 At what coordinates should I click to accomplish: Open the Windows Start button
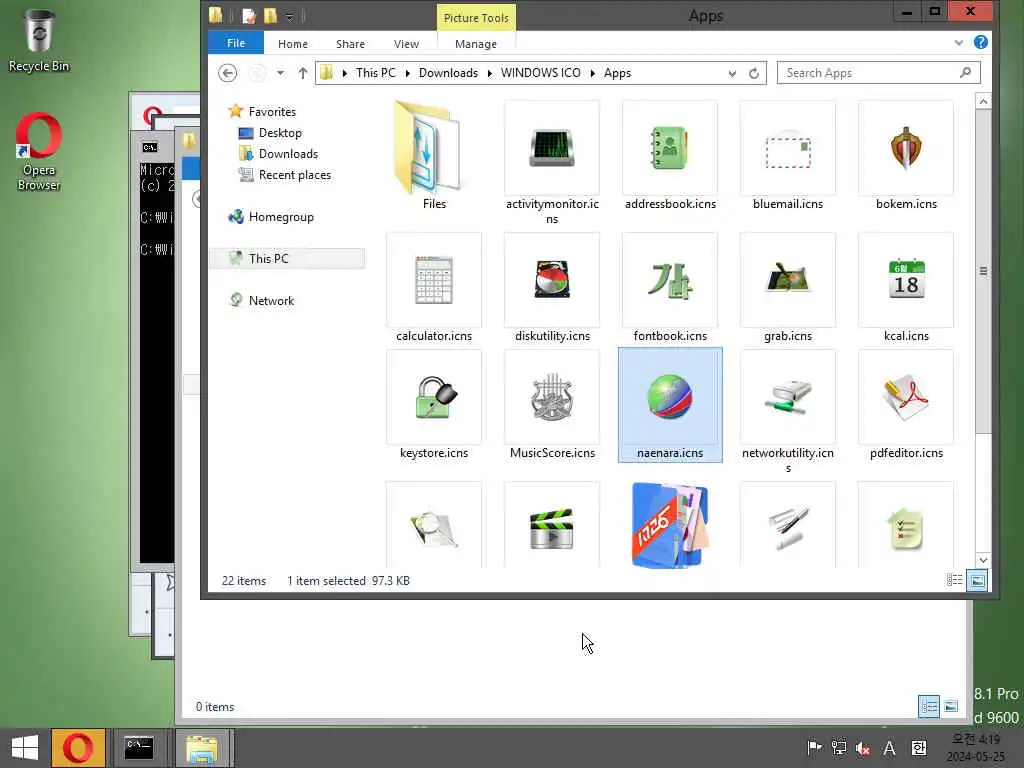point(25,748)
